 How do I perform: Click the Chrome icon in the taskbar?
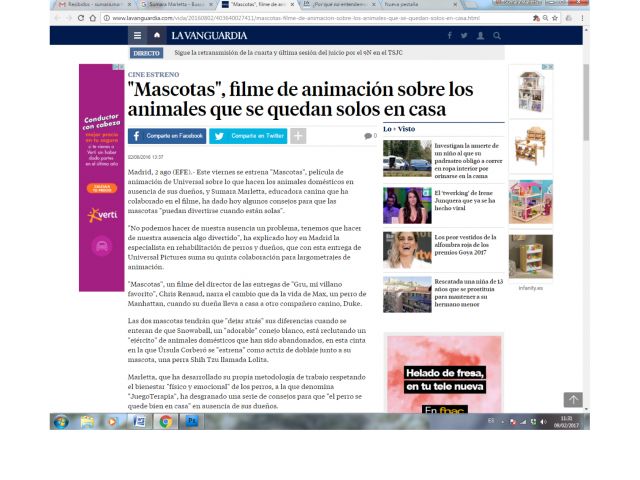point(165,422)
